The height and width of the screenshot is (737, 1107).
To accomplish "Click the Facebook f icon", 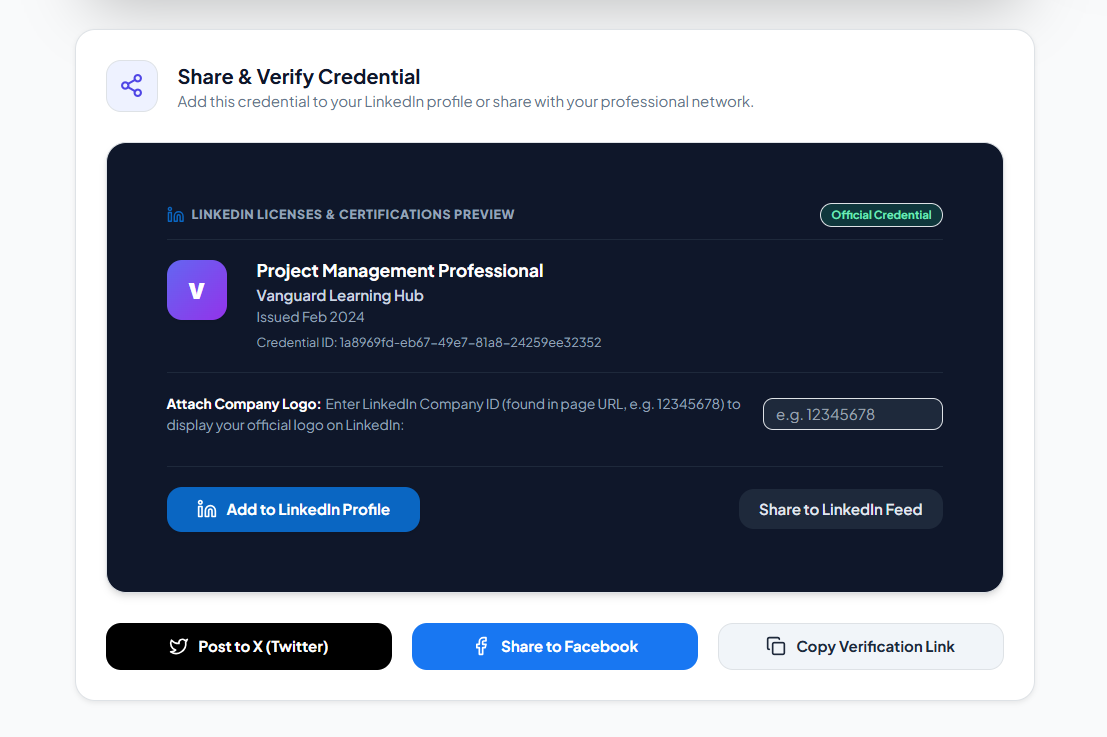I will point(481,647).
